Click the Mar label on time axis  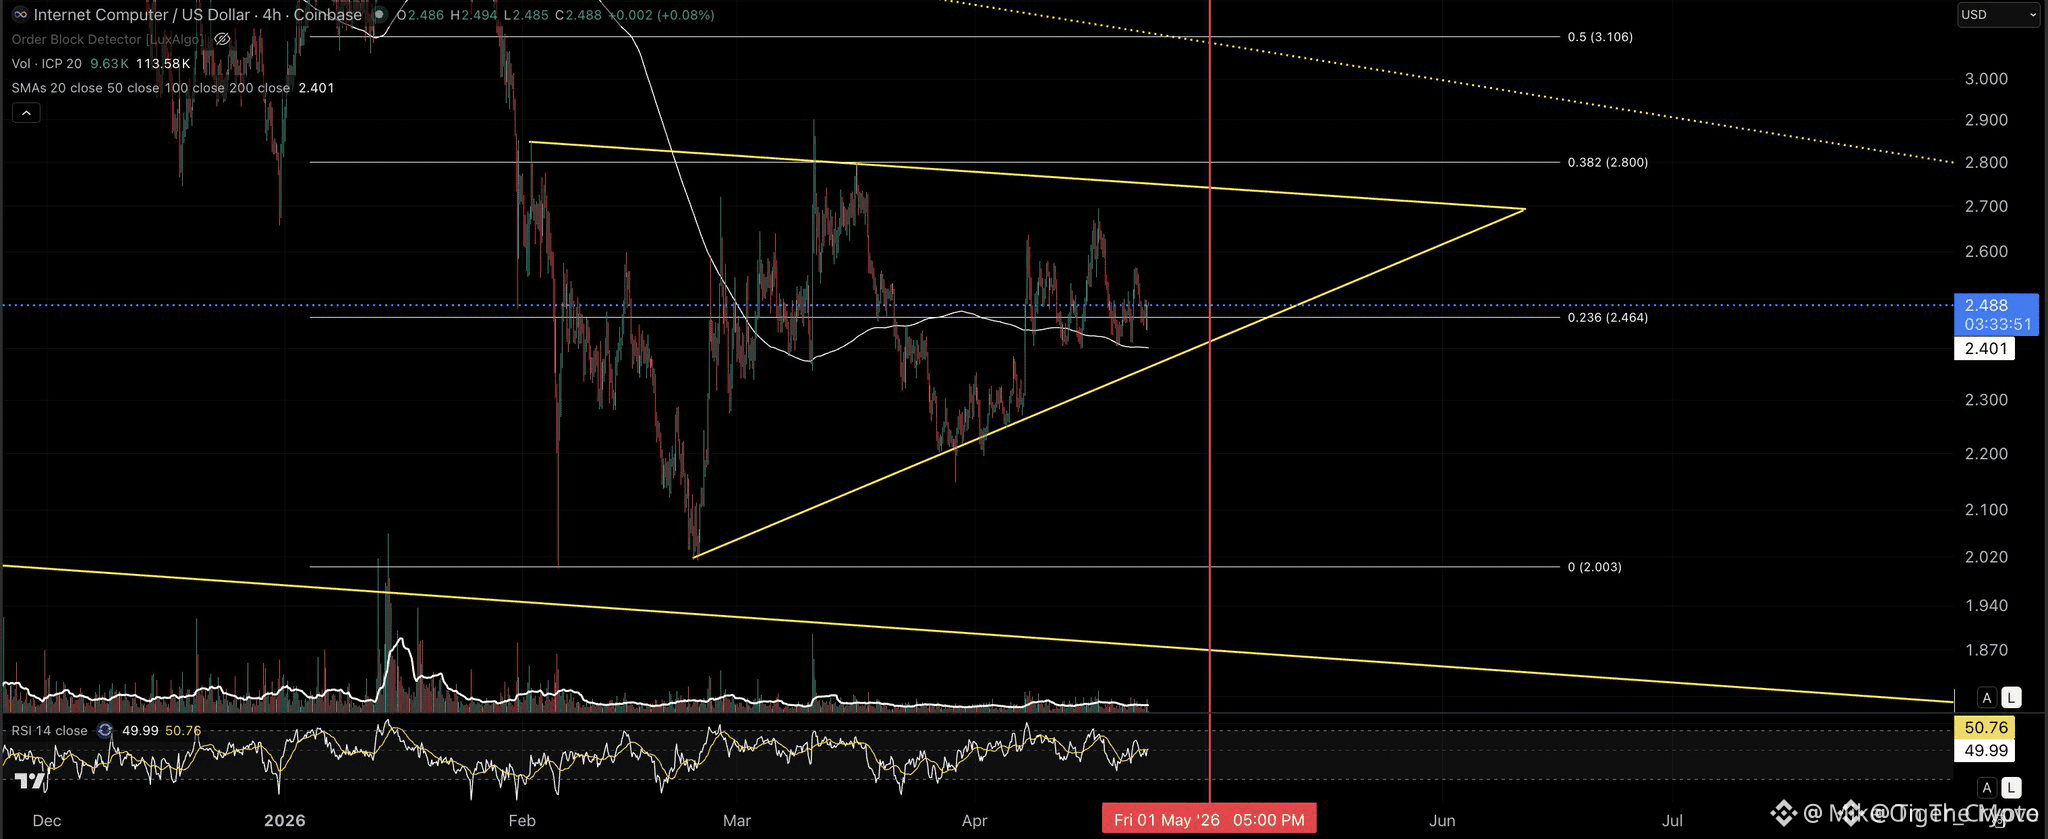[x=737, y=821]
